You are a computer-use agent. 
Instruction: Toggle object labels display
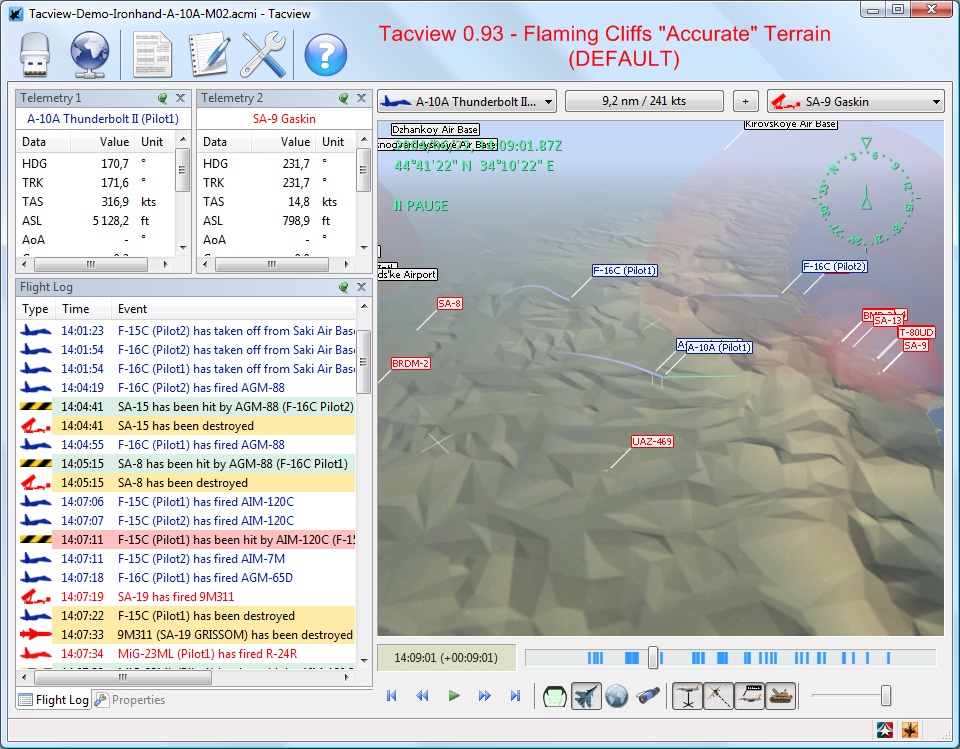(749, 696)
